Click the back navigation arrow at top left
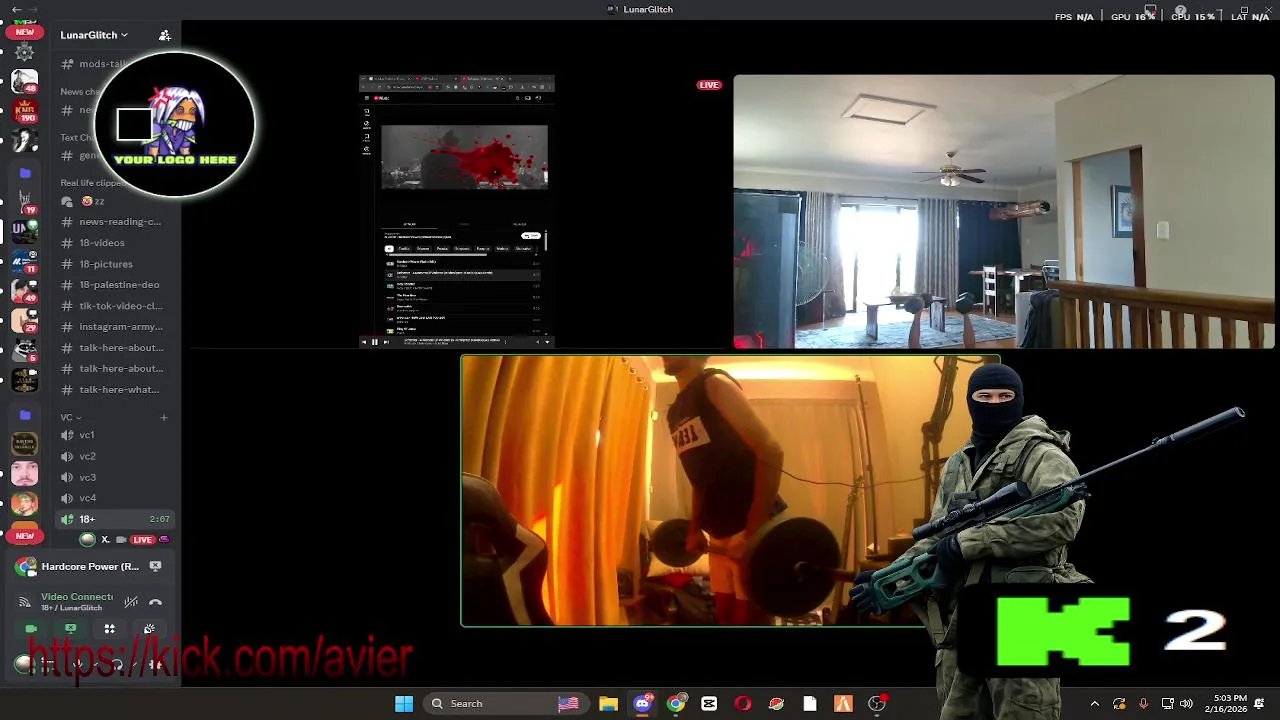The height and width of the screenshot is (720, 1280). [x=16, y=9]
